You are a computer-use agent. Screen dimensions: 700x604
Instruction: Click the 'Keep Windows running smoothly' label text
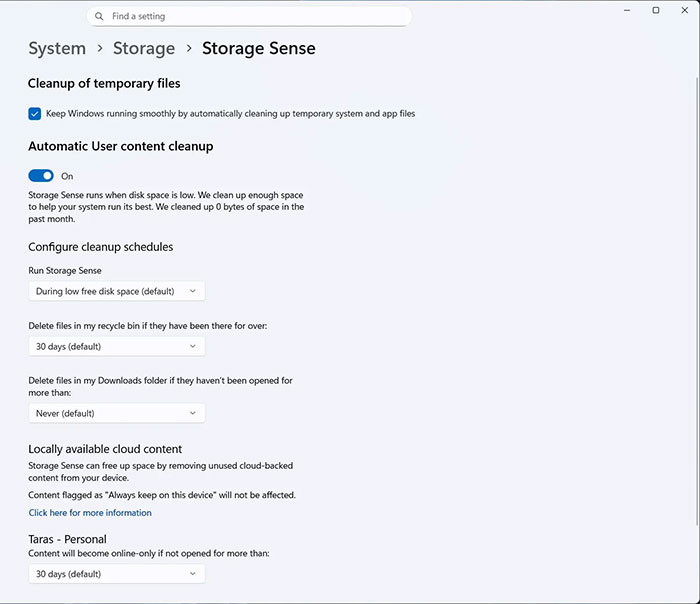coord(230,114)
